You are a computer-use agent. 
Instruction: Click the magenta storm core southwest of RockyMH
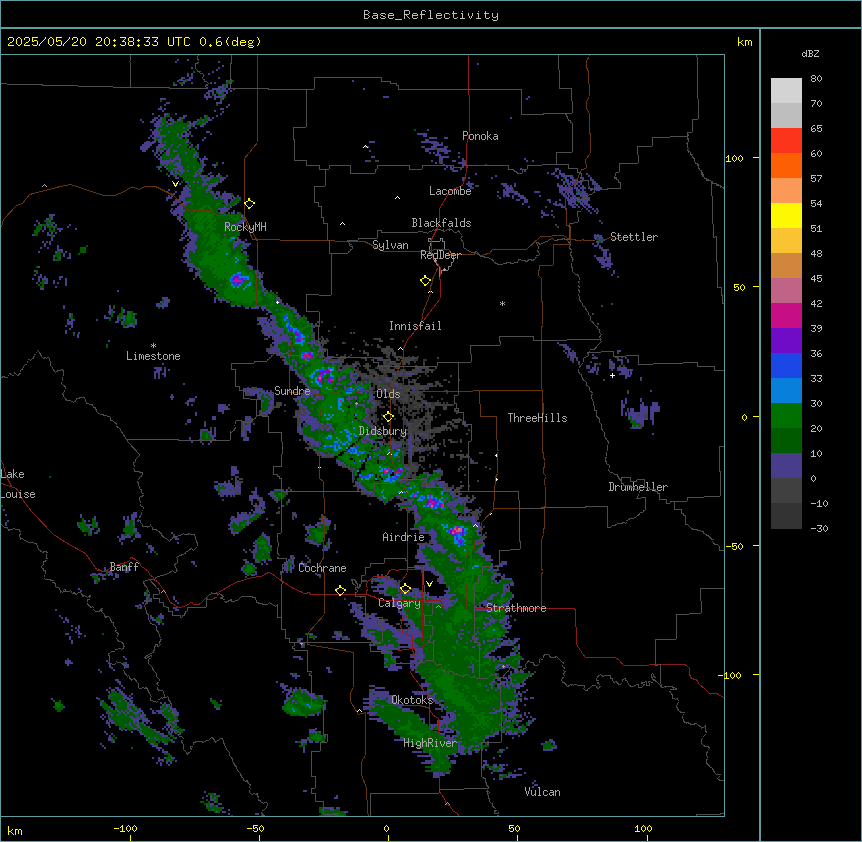click(237, 280)
